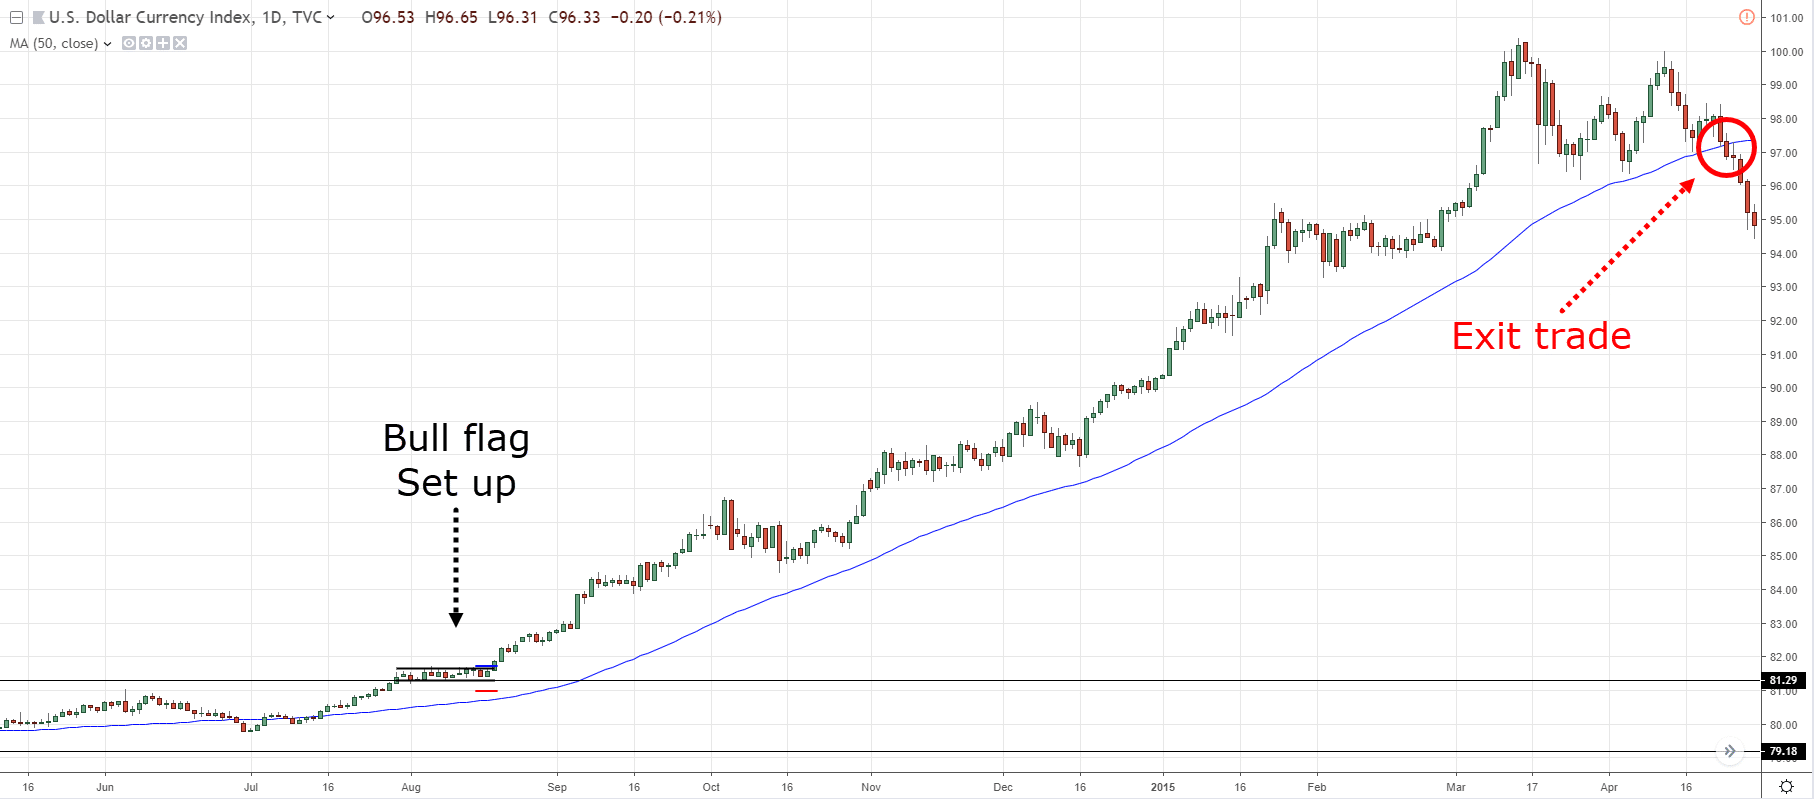Click the red alert icon at top right
Viewport: 1814px width, 799px height.
click(1746, 17)
